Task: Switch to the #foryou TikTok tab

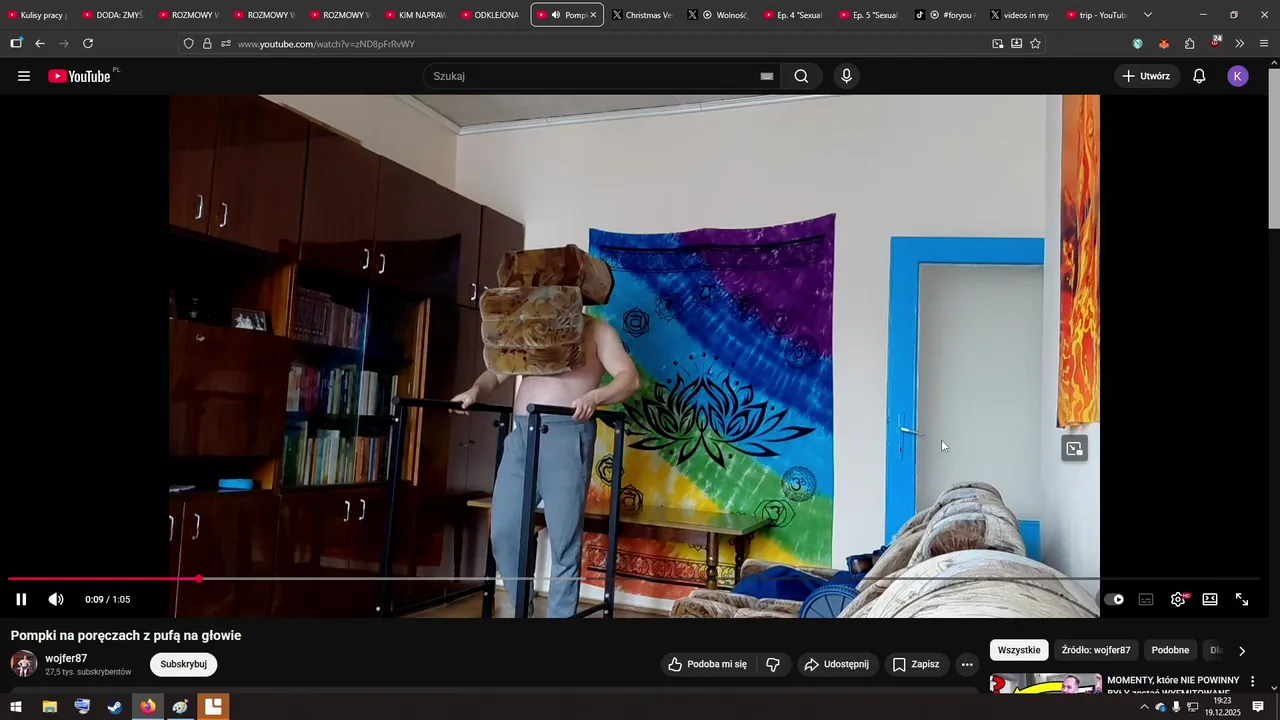Action: pos(946,15)
